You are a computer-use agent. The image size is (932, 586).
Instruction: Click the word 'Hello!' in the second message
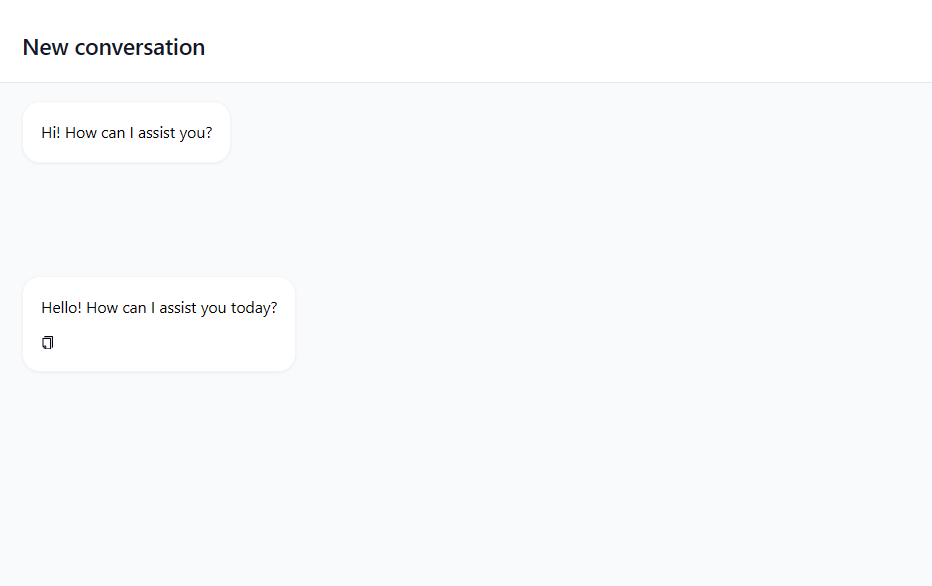point(62,308)
